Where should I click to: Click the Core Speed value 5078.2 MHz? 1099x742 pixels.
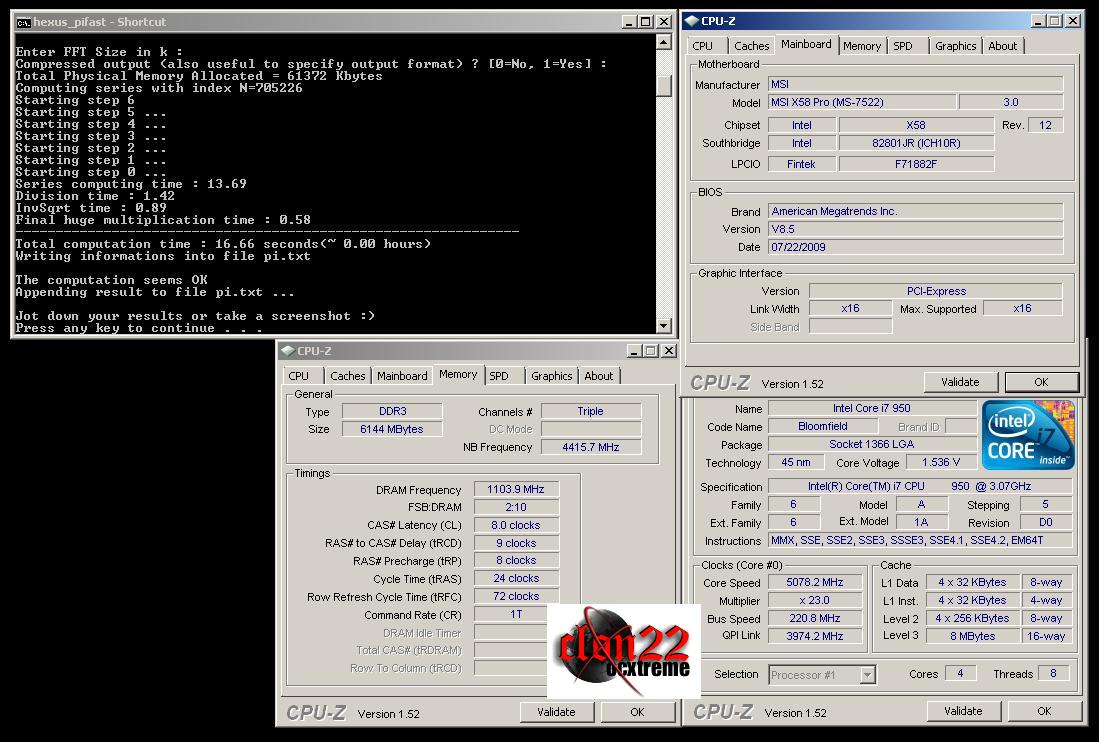click(814, 582)
